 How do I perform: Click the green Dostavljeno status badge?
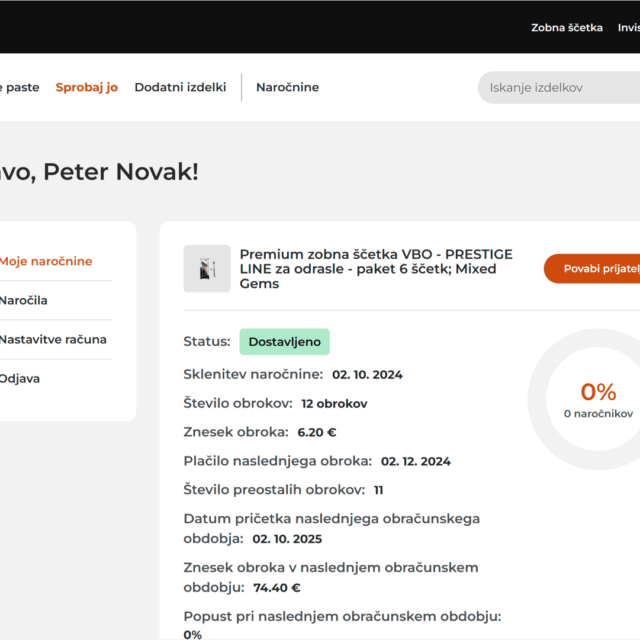click(x=284, y=342)
